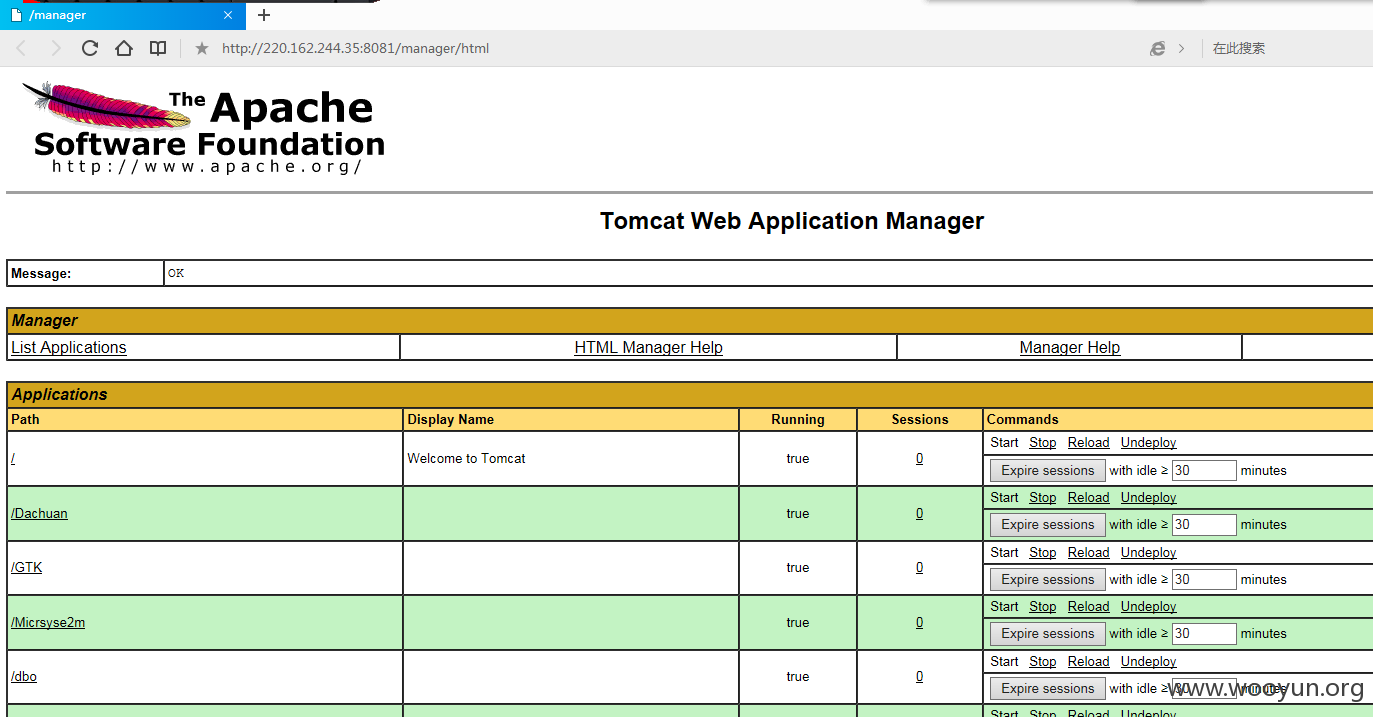The width and height of the screenshot is (1373, 717).
Task: Stop the root / application
Action: point(1043,442)
